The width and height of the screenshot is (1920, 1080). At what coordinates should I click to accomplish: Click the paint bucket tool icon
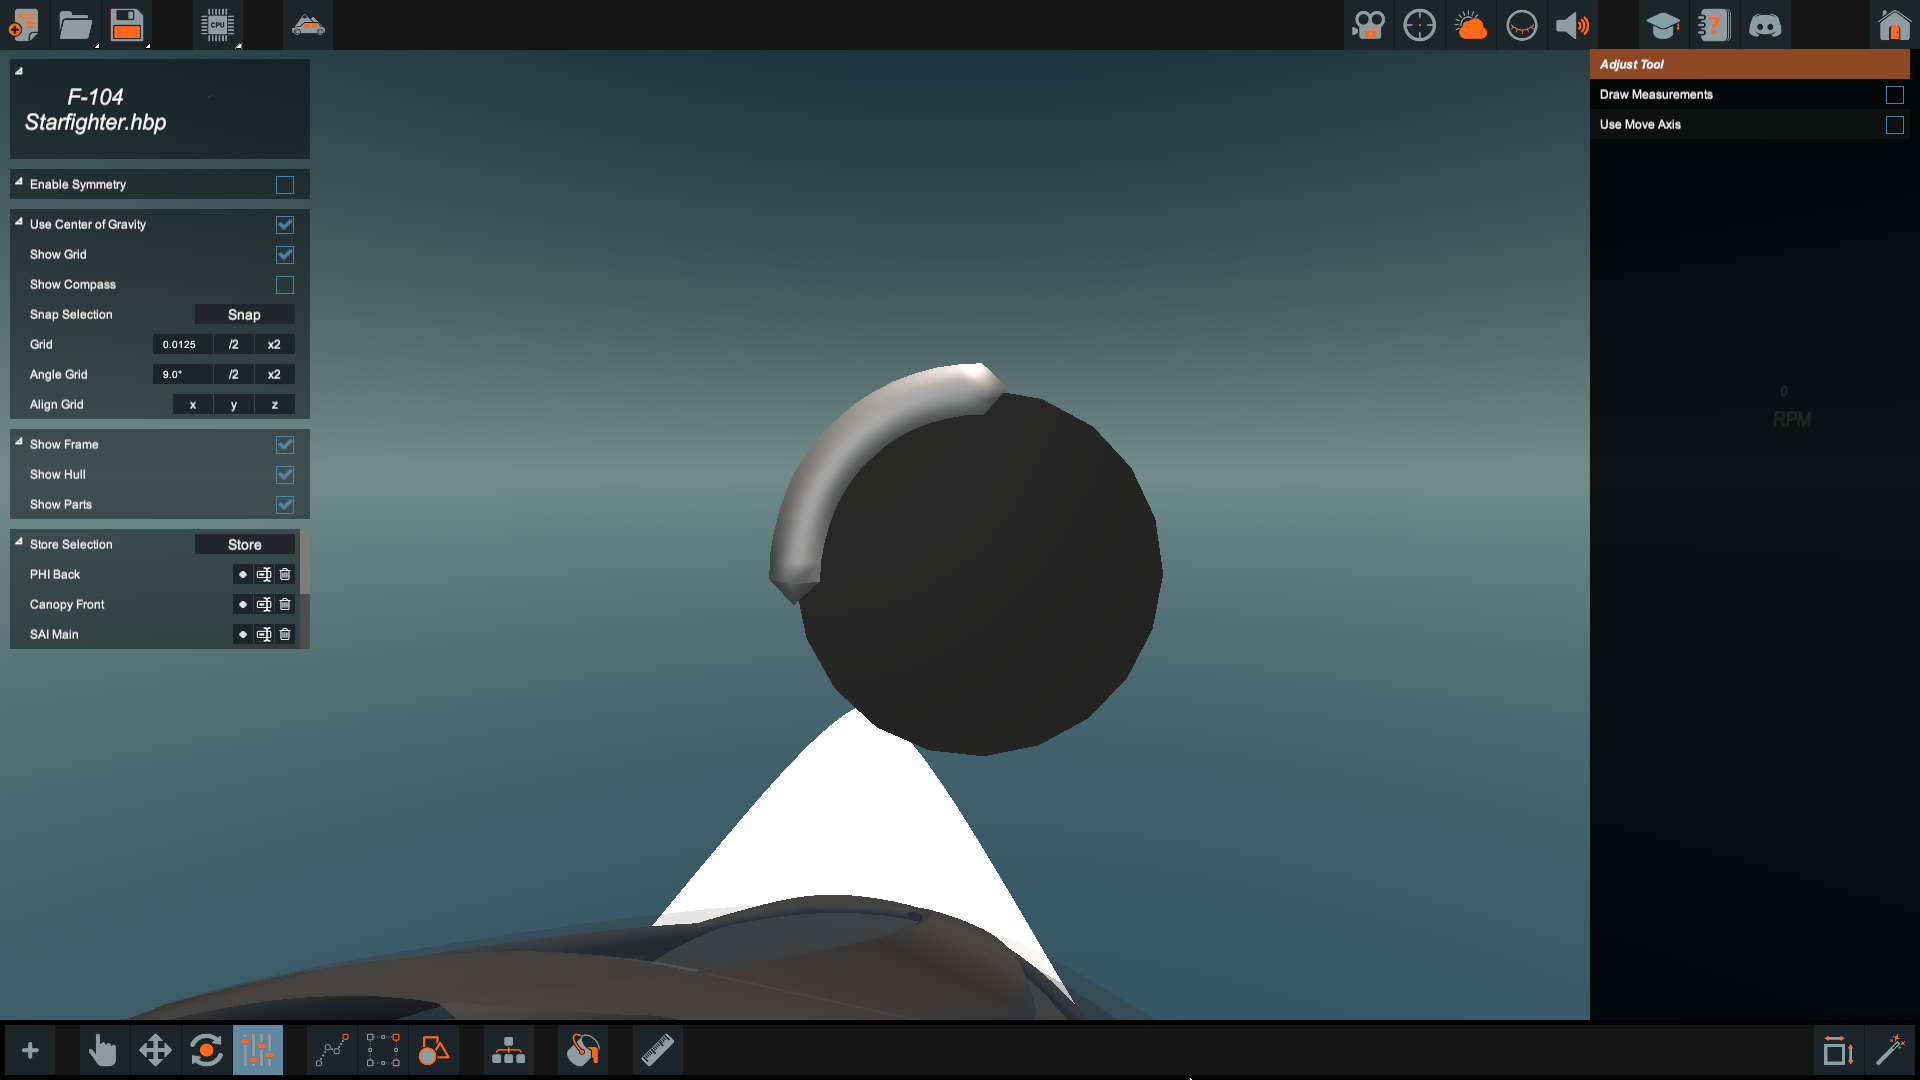point(583,1050)
